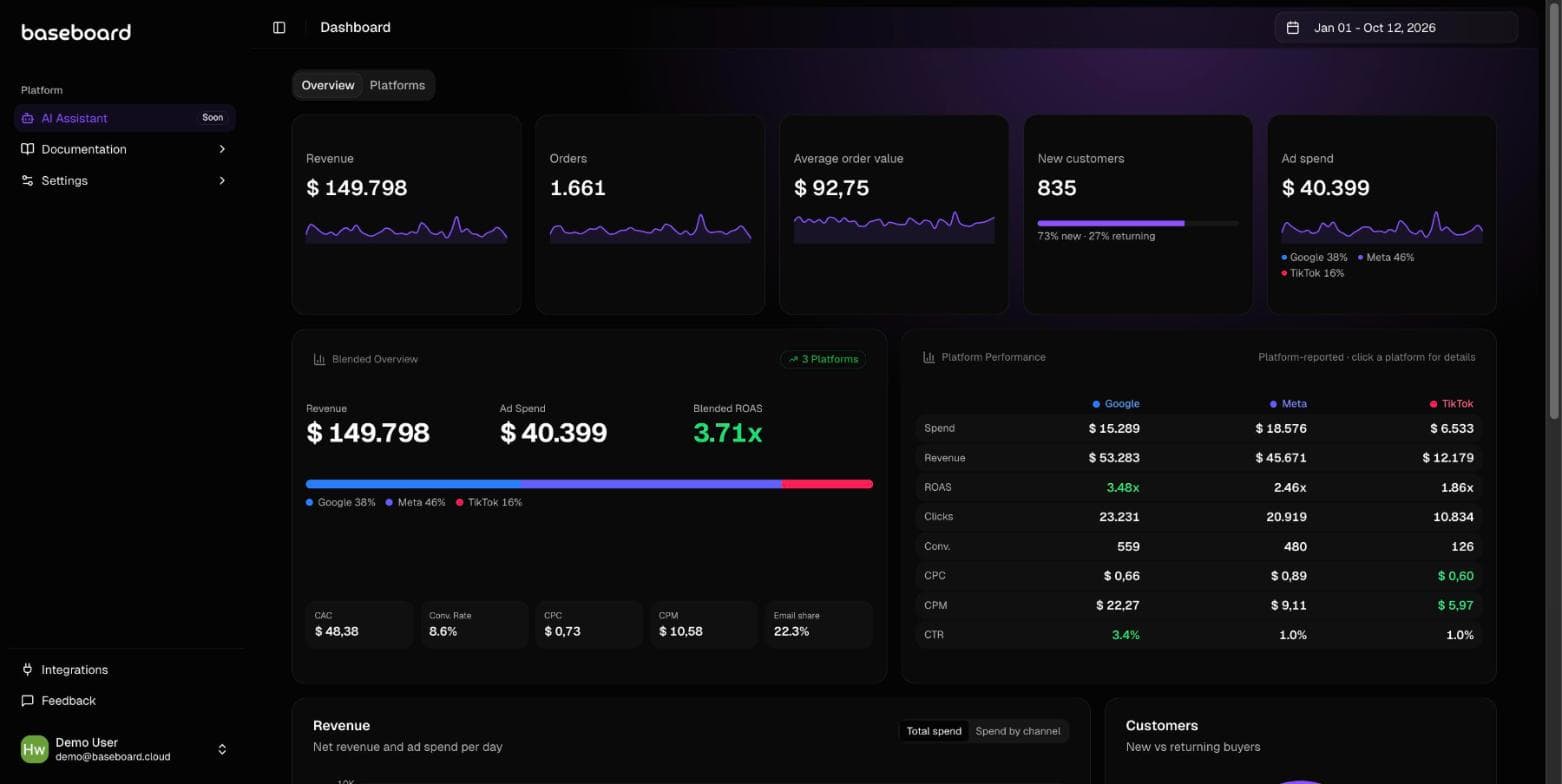This screenshot has width=1562, height=784.
Task: Open the Demo User account switcher
Action: coord(125,749)
